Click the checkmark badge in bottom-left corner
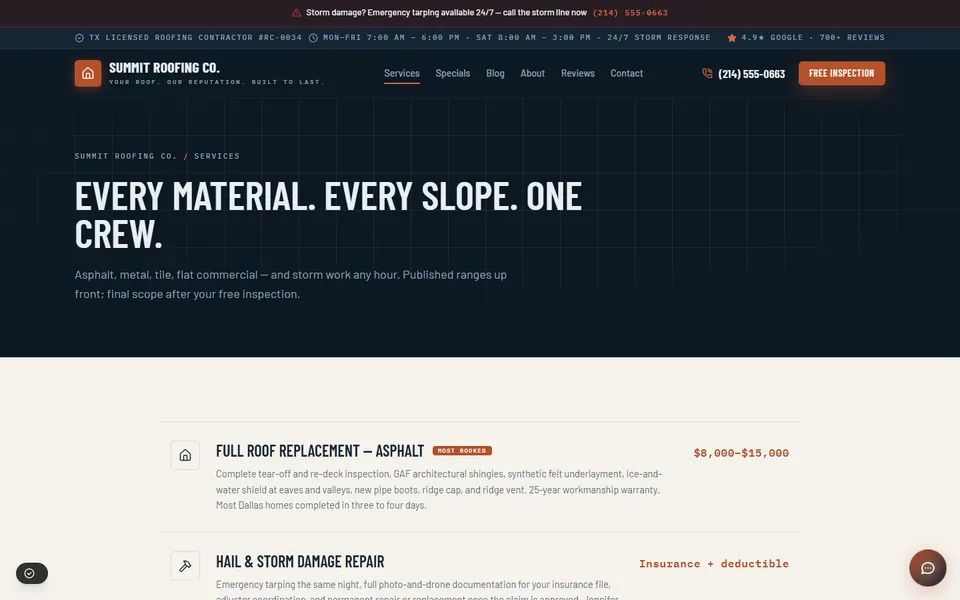The height and width of the screenshot is (600, 960). click(32, 573)
